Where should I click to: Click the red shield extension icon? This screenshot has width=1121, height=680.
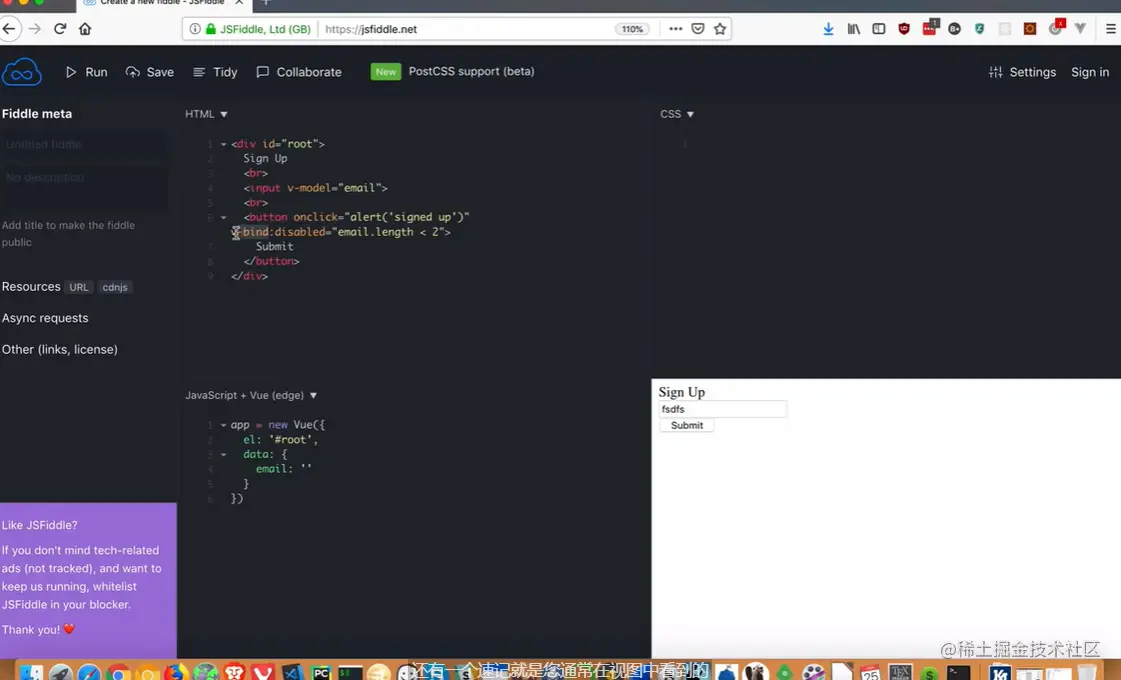904,29
